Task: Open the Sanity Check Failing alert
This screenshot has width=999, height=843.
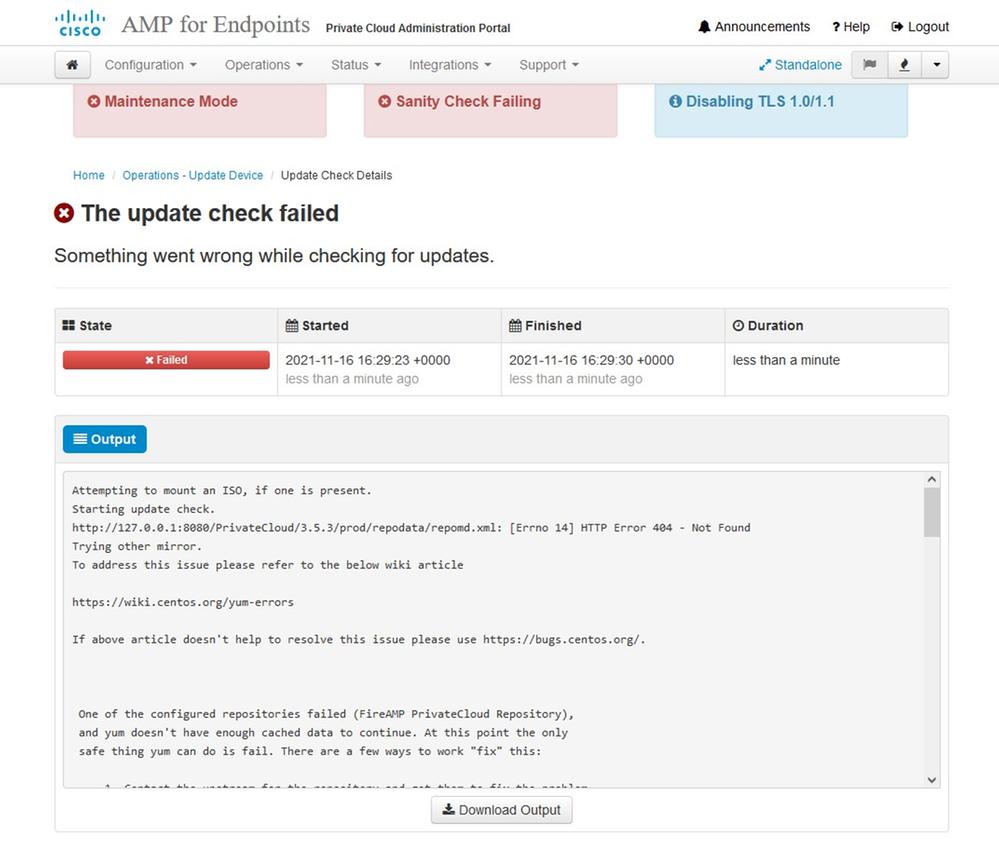Action: pos(491,110)
